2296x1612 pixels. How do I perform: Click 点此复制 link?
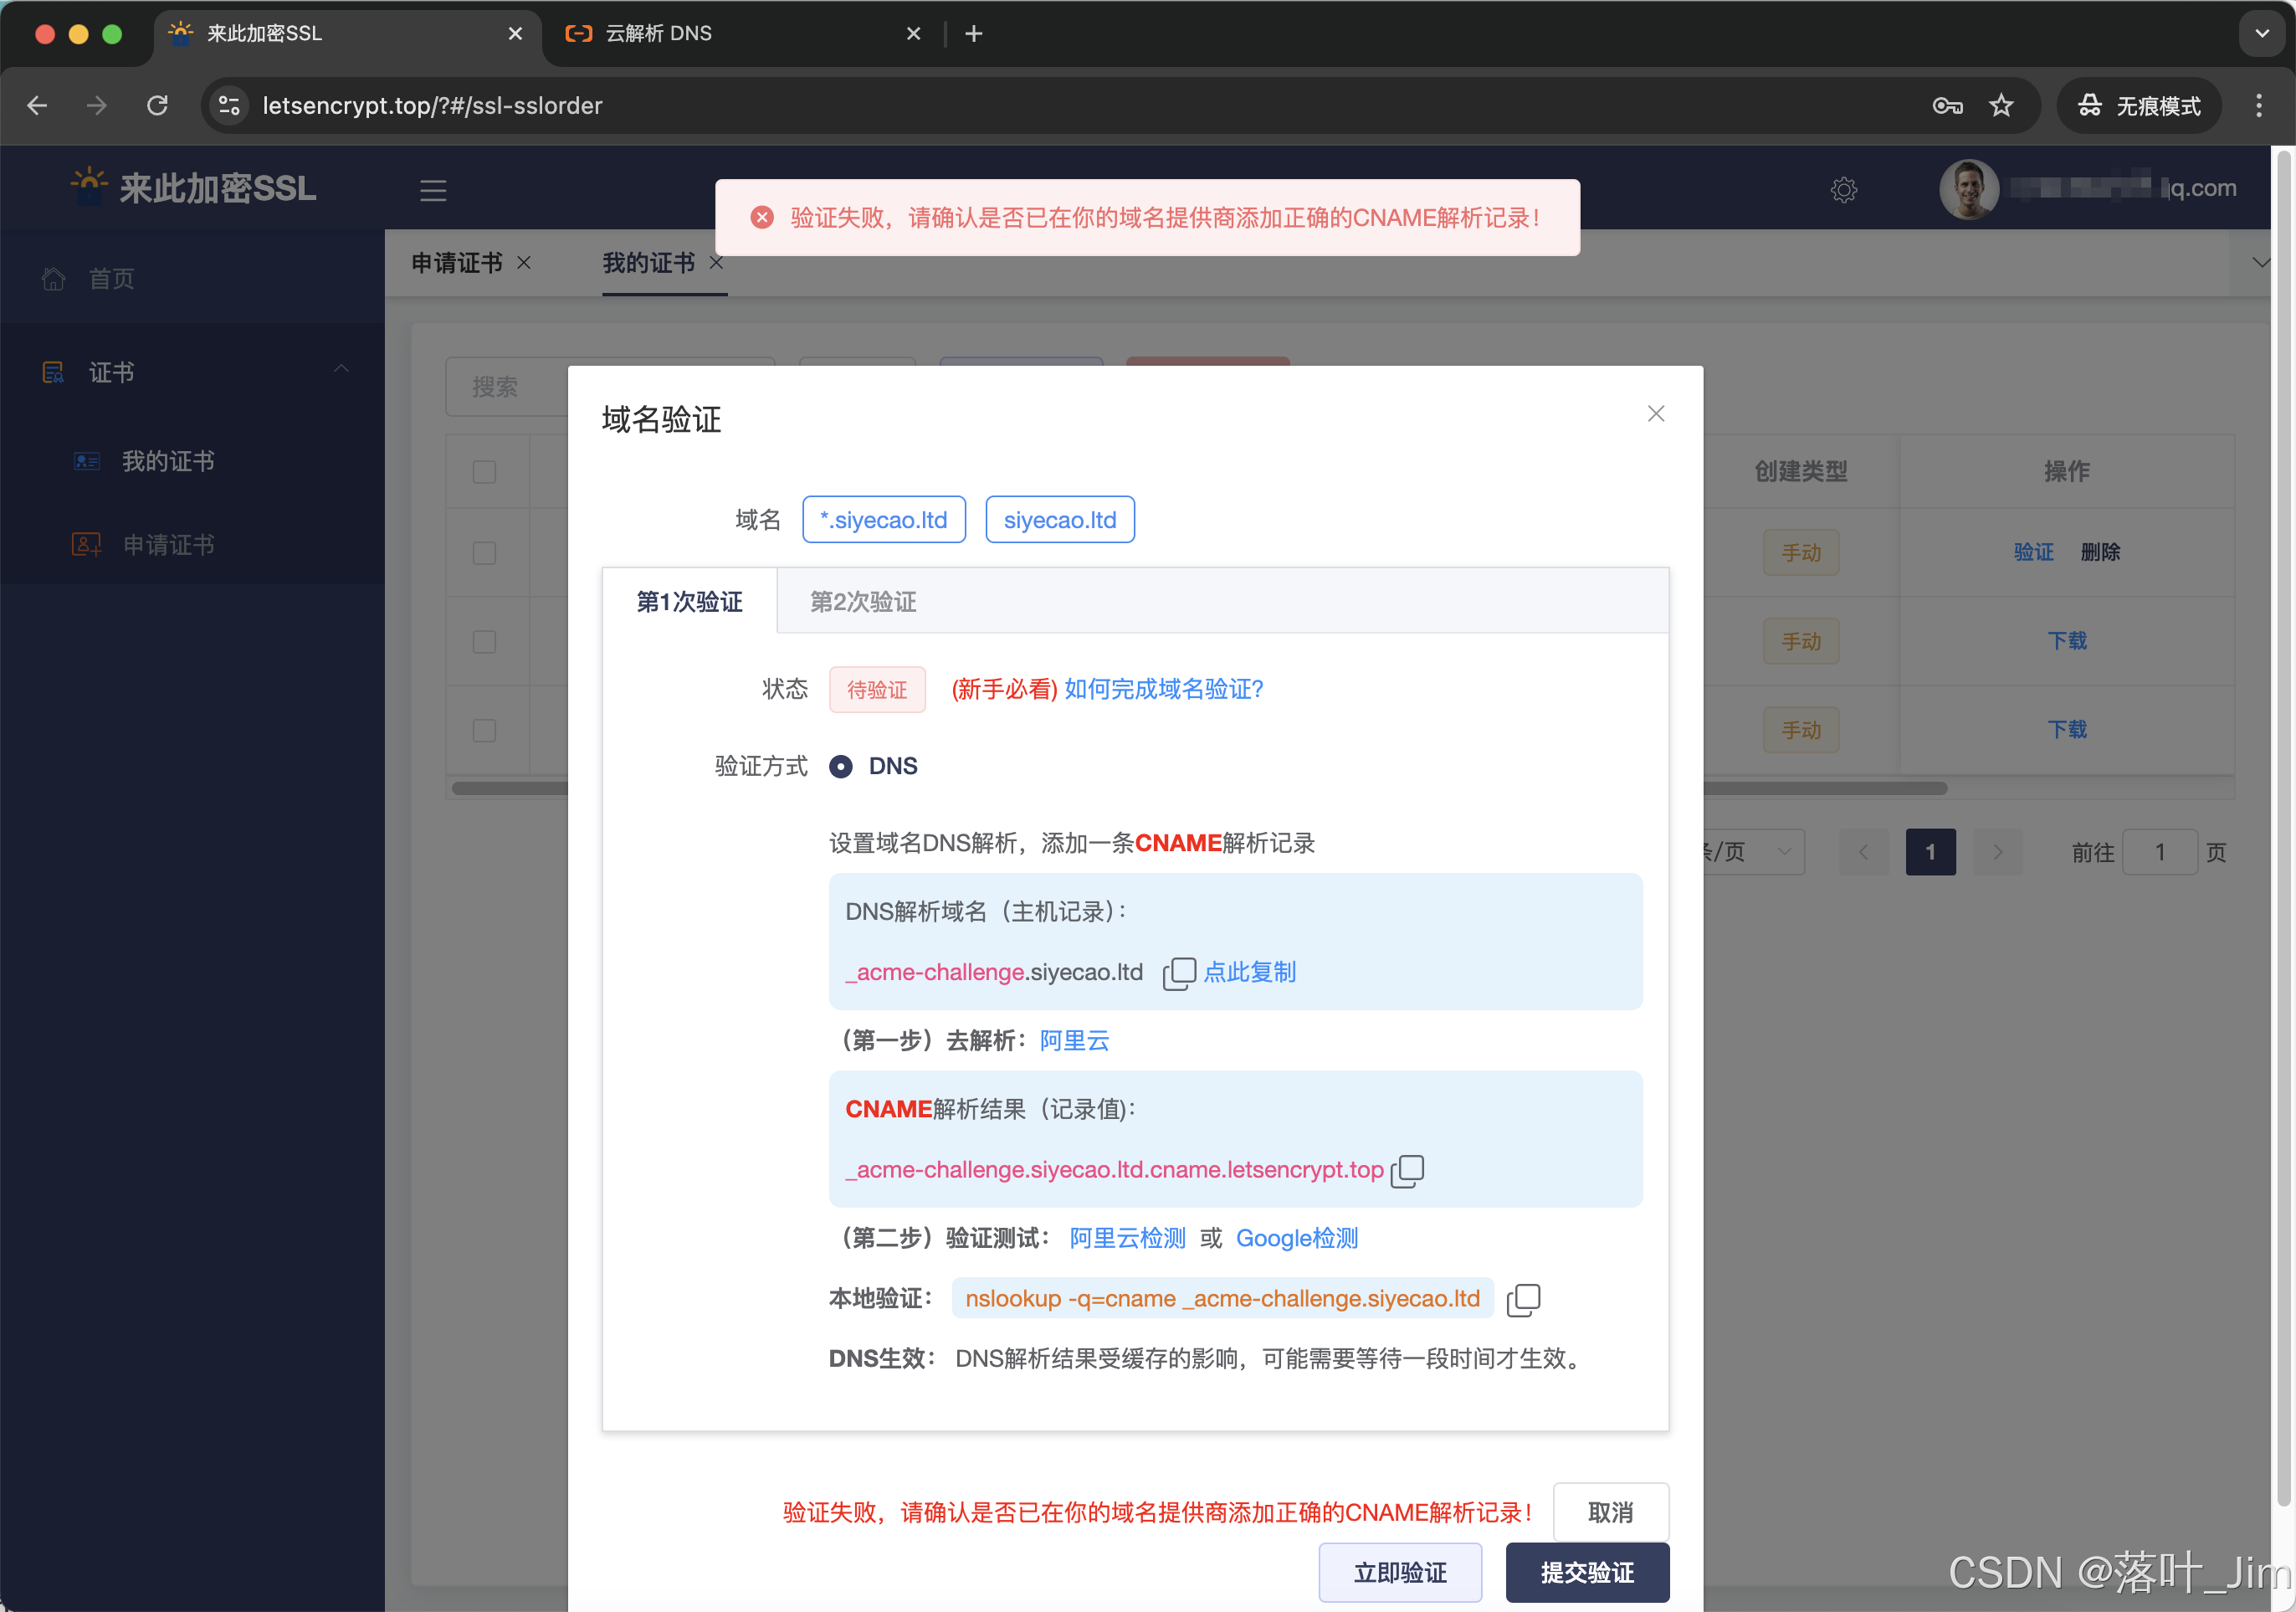(x=1250, y=973)
